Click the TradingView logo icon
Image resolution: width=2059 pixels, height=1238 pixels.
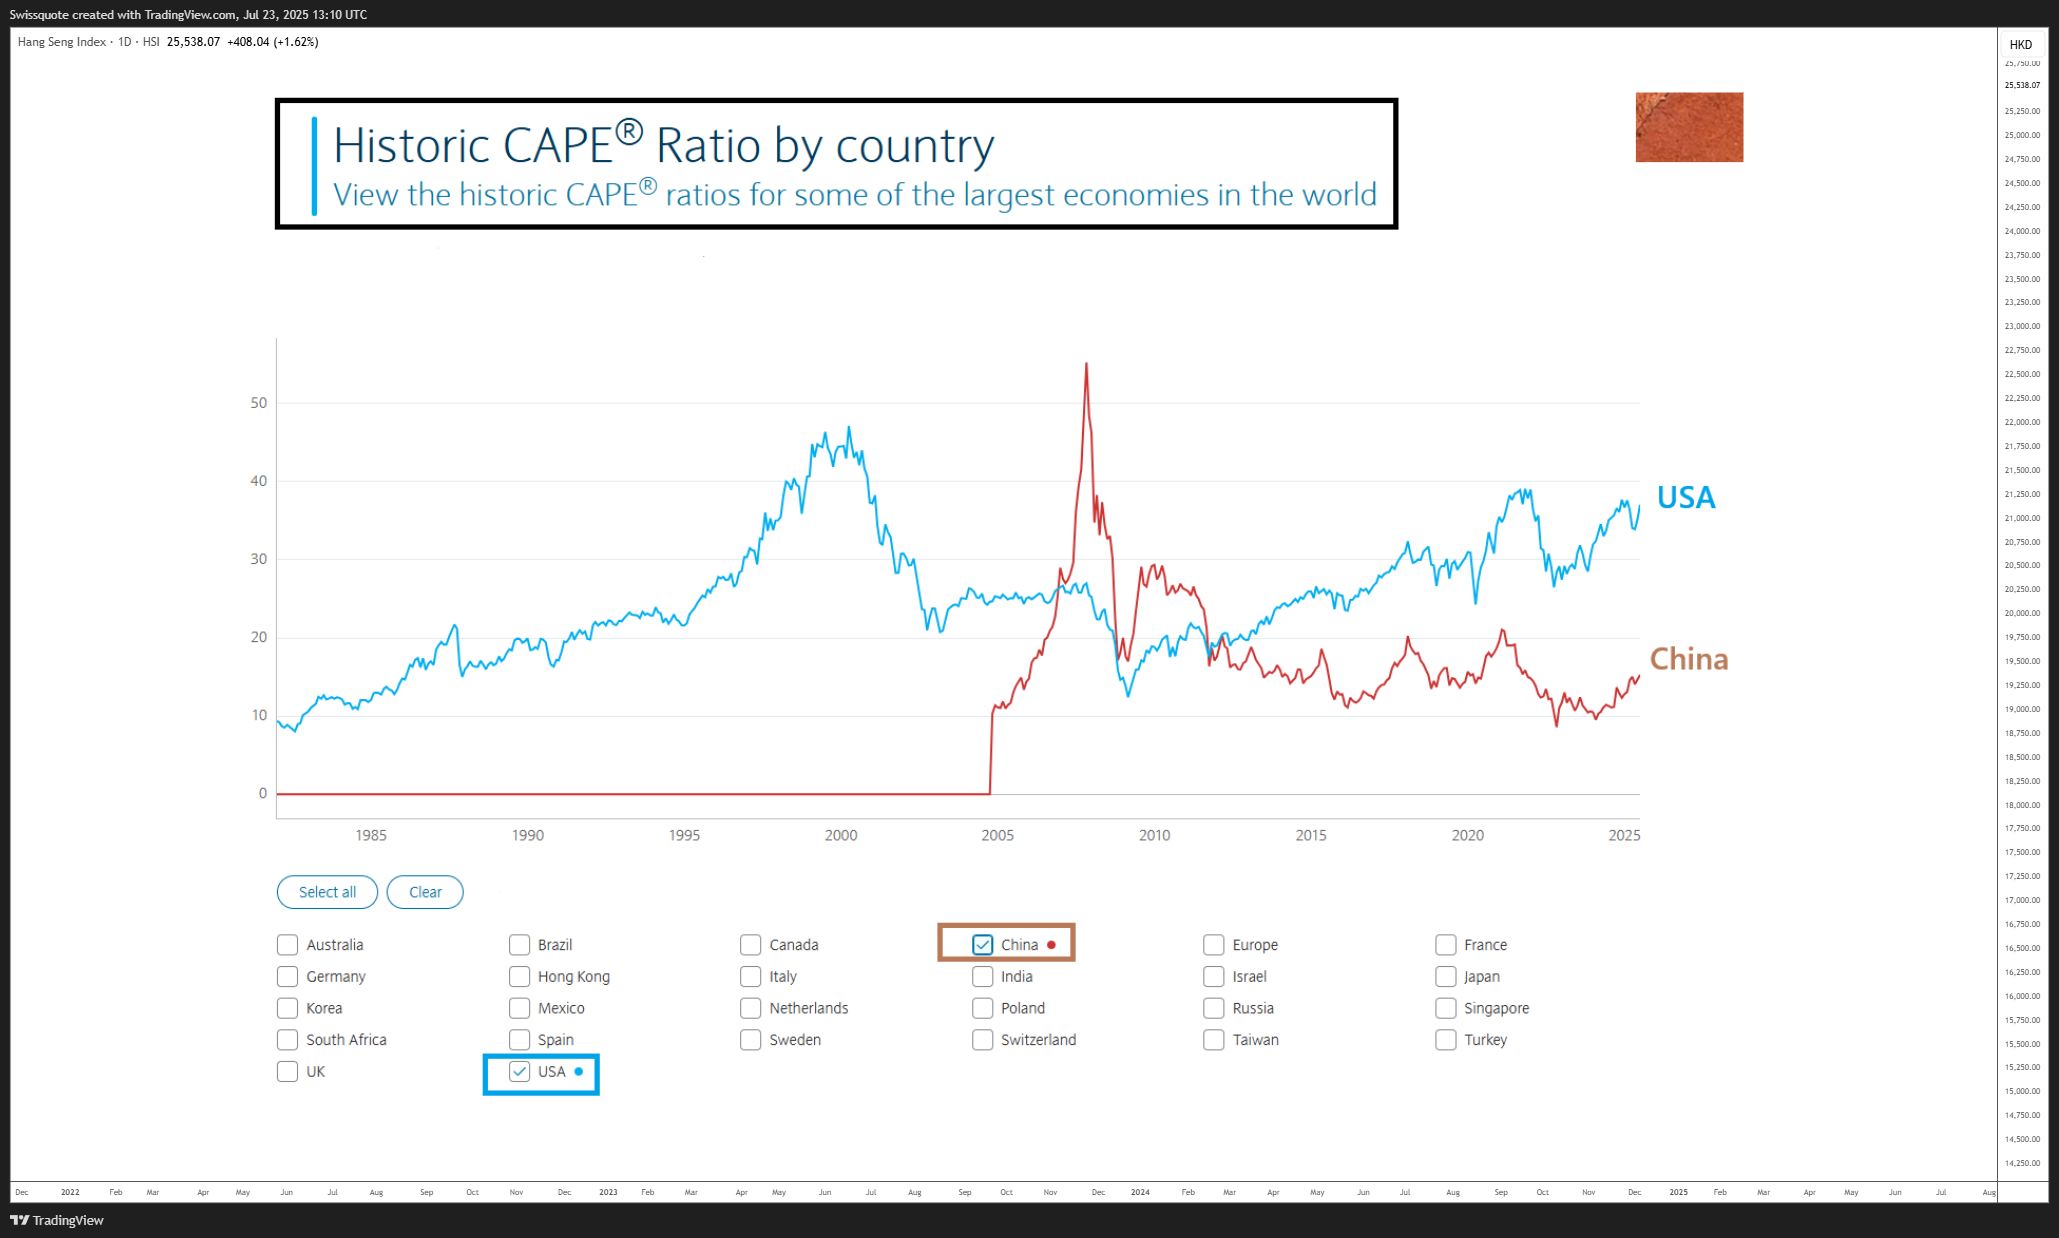click(x=19, y=1220)
